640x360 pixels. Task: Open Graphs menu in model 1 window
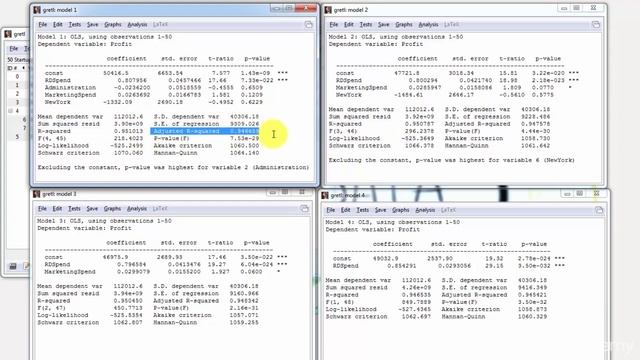(113, 24)
